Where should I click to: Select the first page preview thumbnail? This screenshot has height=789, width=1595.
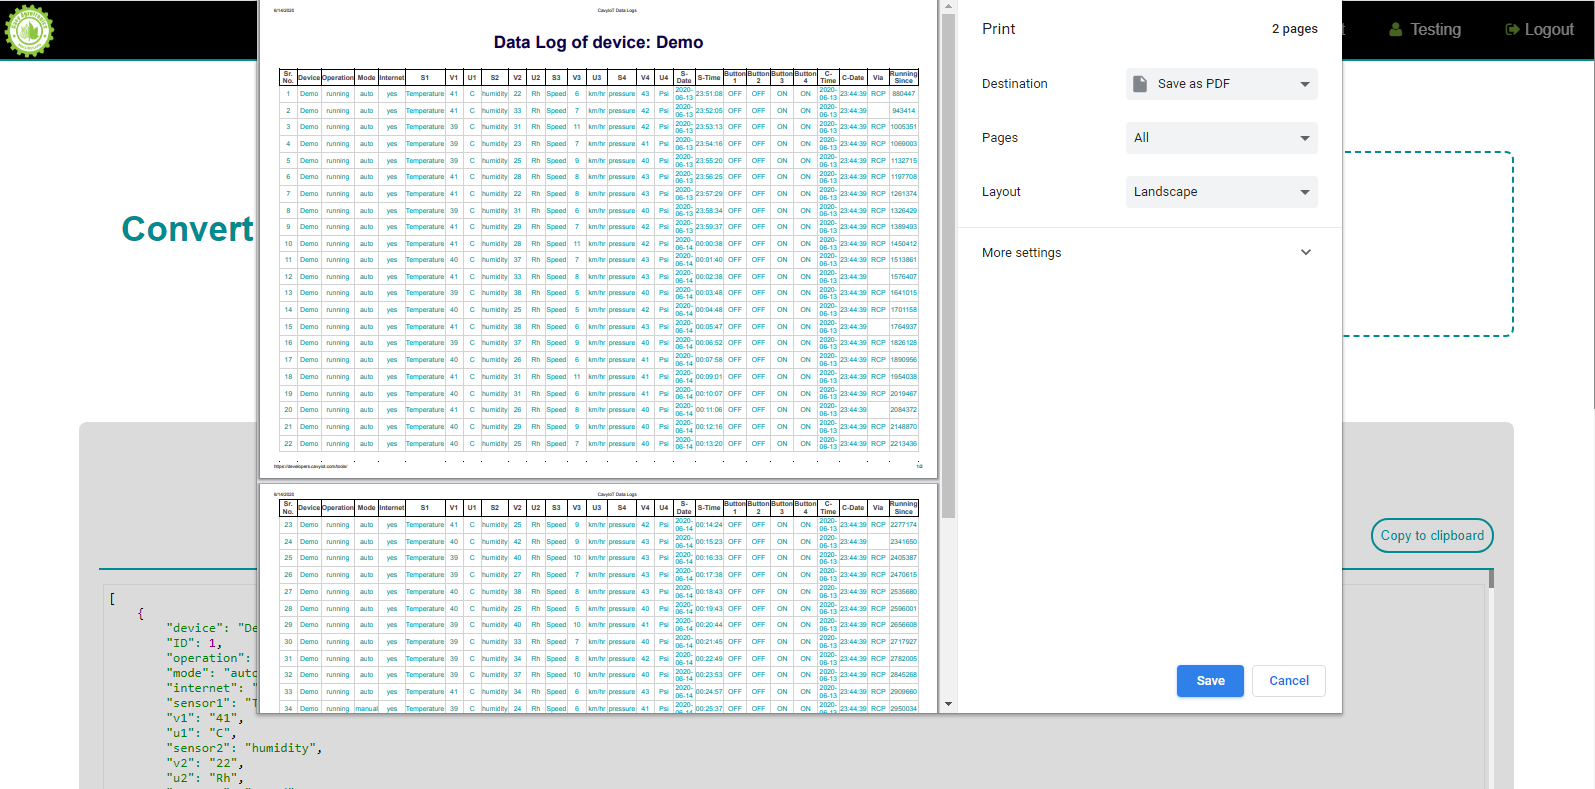coord(598,240)
